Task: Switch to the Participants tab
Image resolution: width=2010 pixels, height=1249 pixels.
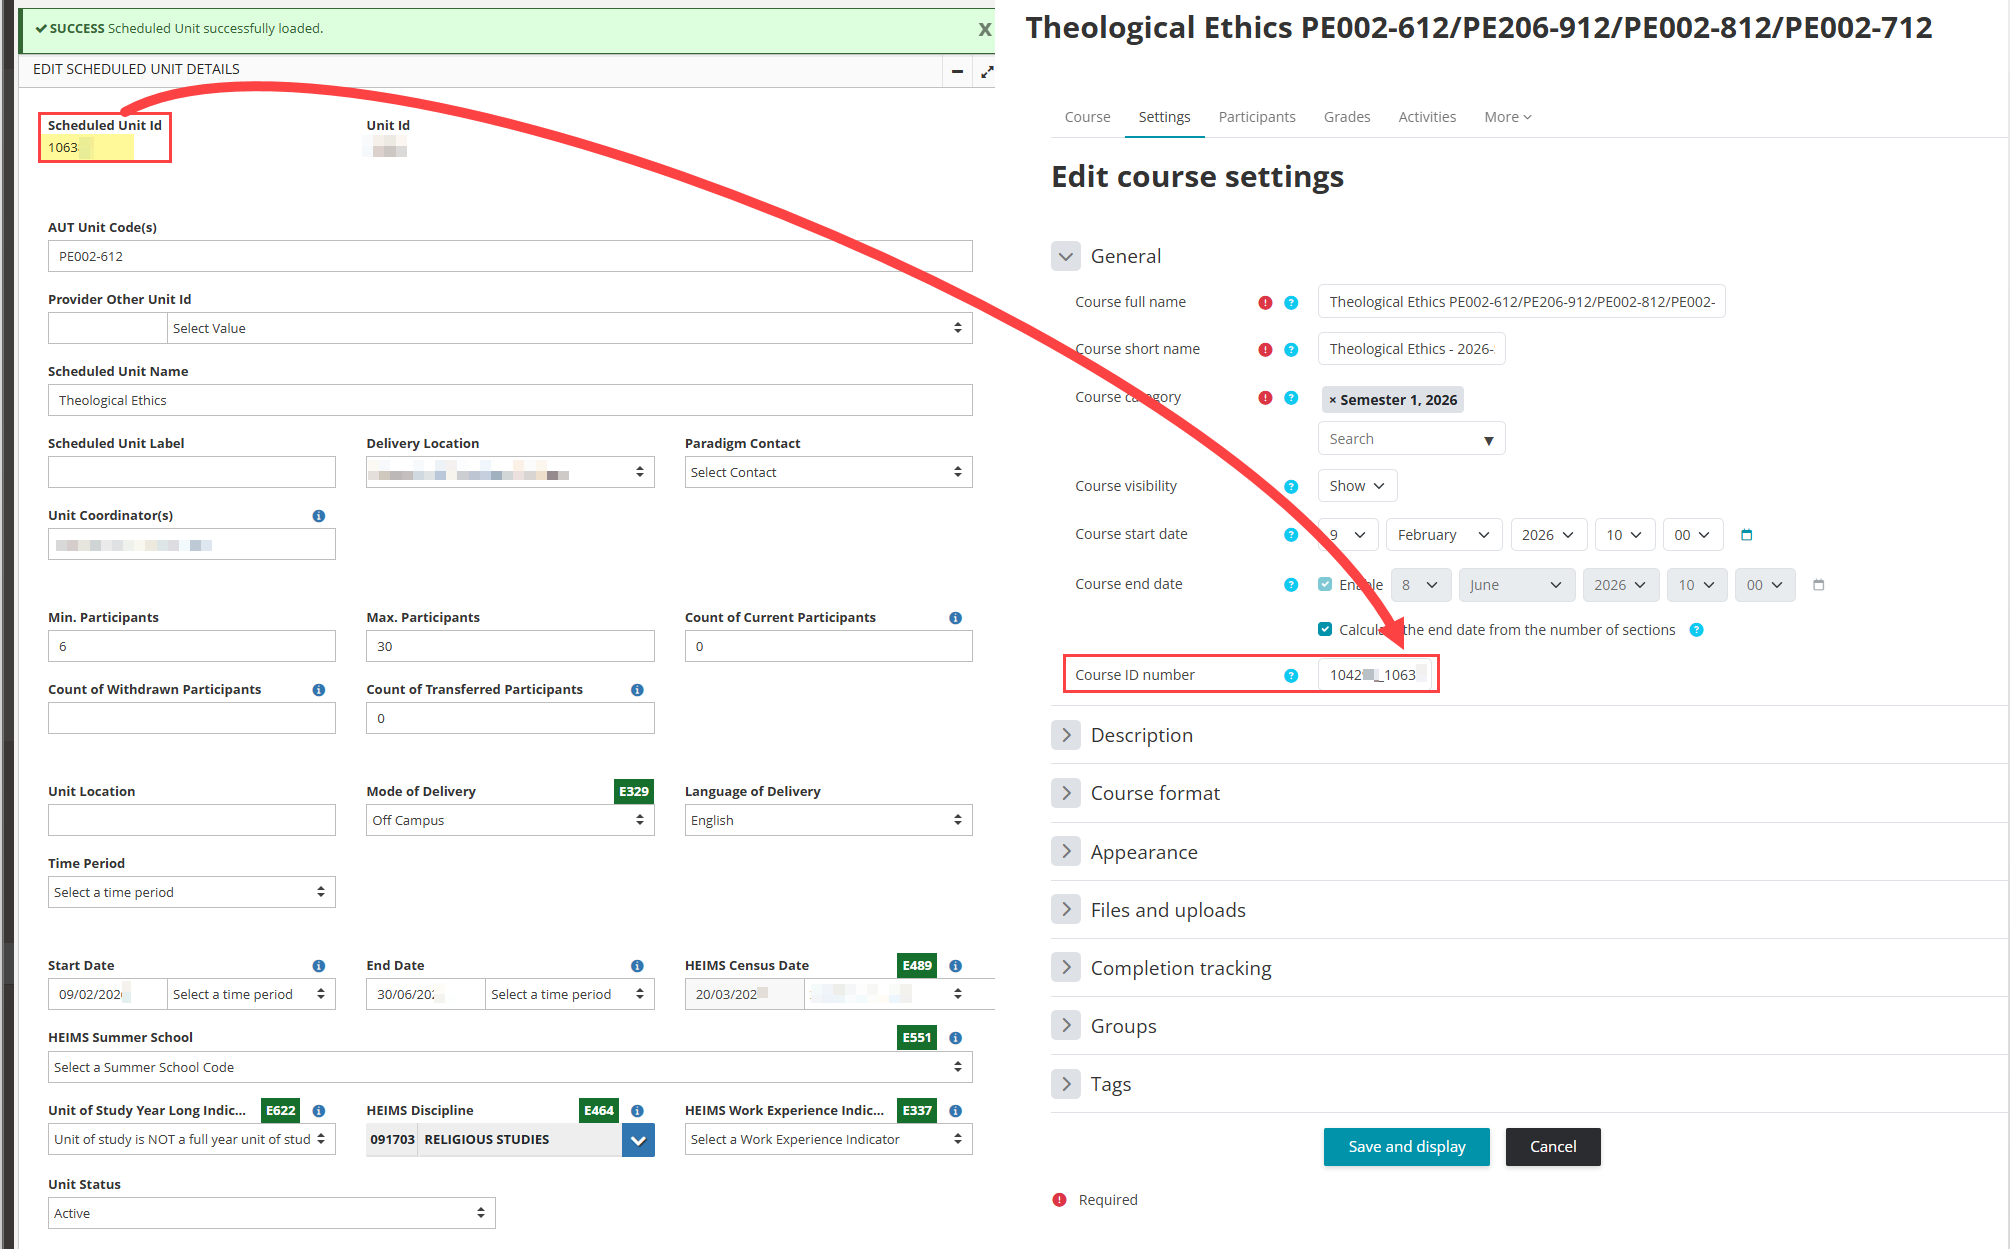Action: [x=1256, y=117]
